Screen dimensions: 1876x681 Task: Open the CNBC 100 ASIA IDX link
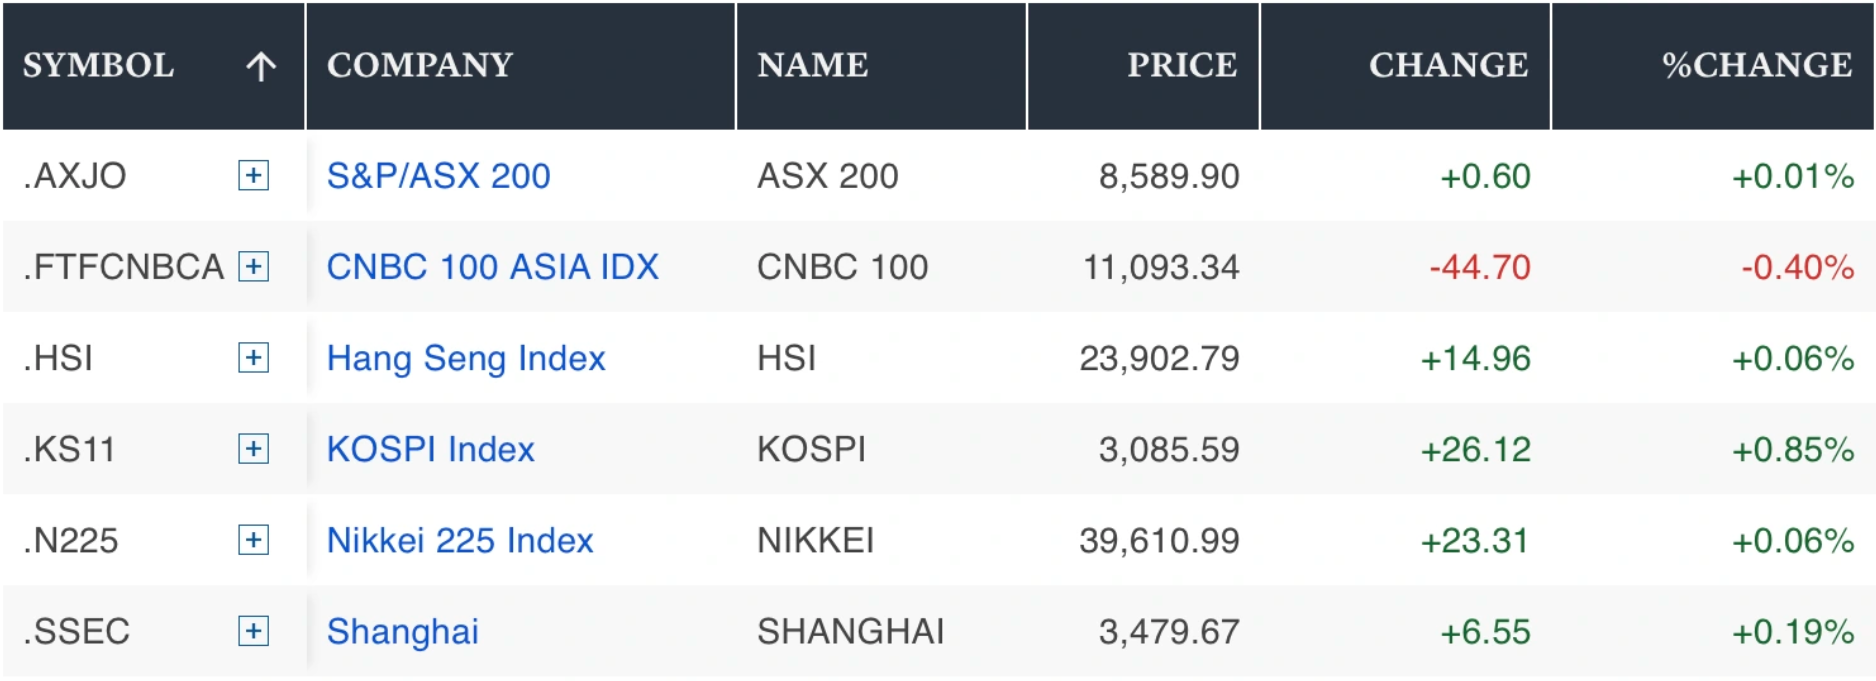coord(492,267)
